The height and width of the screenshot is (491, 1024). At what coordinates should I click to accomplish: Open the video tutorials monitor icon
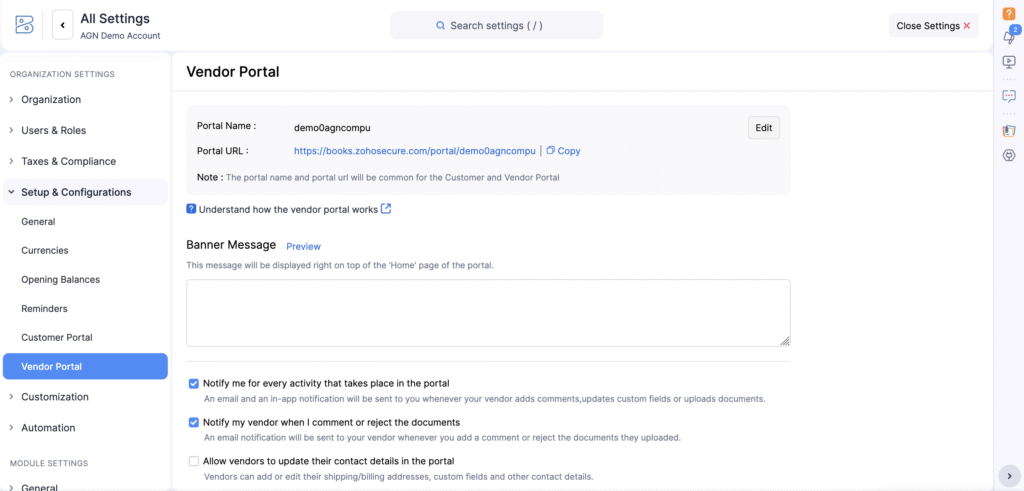[x=1009, y=62]
